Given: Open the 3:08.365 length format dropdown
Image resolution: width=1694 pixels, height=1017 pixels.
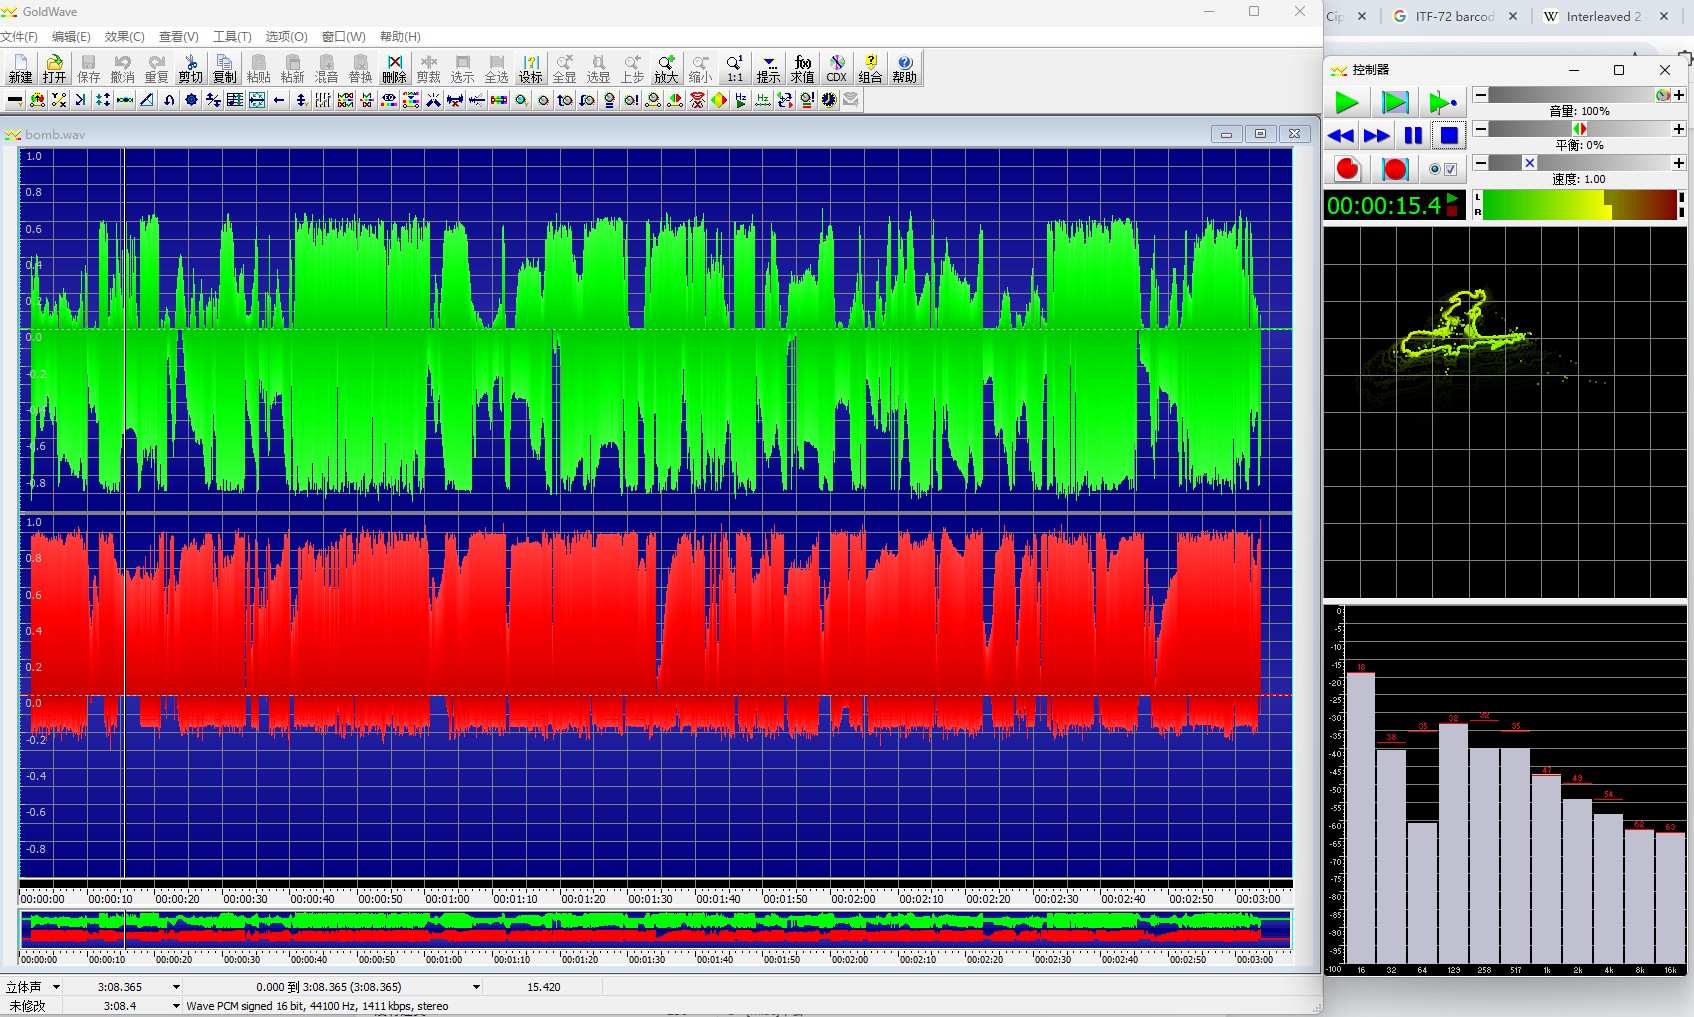Looking at the screenshot, I should coord(176,987).
